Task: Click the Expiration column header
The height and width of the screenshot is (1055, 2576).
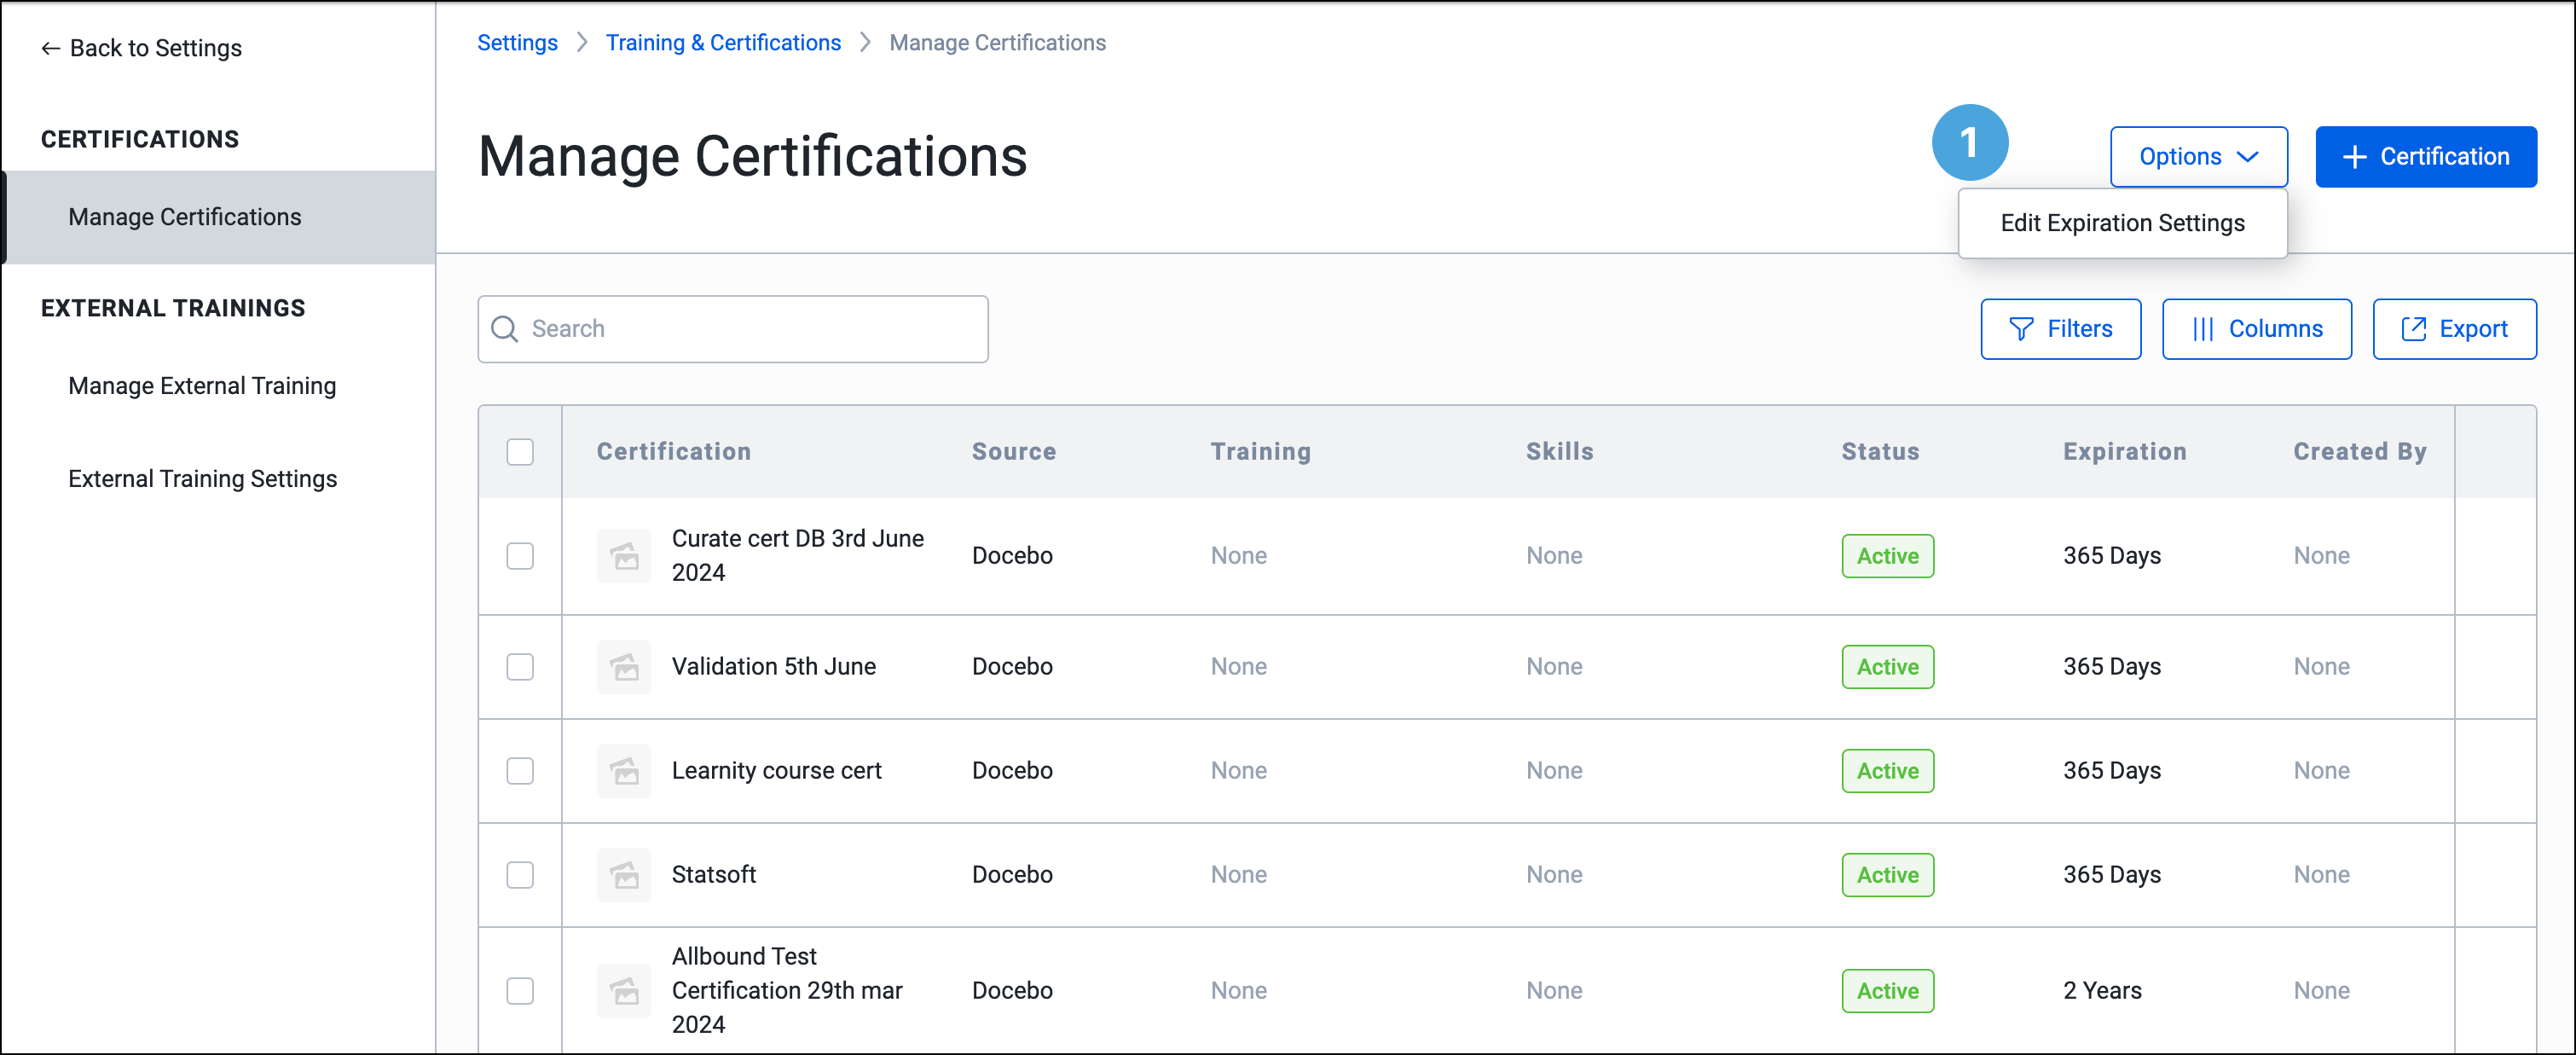Action: pyautogui.click(x=2124, y=452)
